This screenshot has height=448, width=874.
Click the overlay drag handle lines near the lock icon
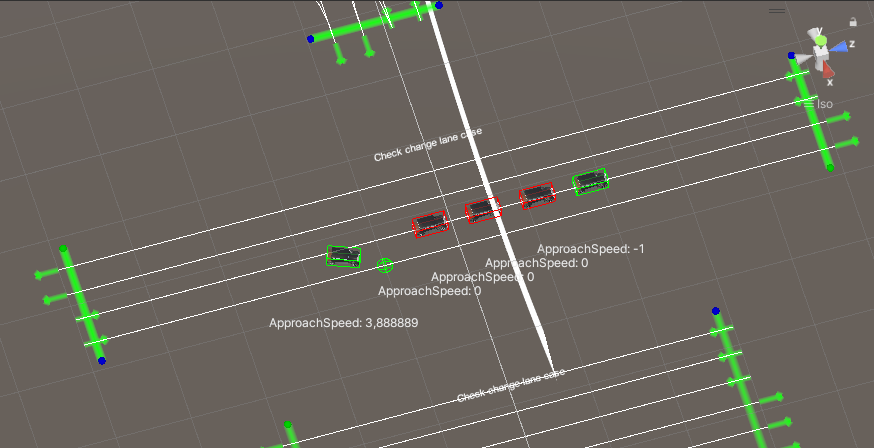[776, 10]
